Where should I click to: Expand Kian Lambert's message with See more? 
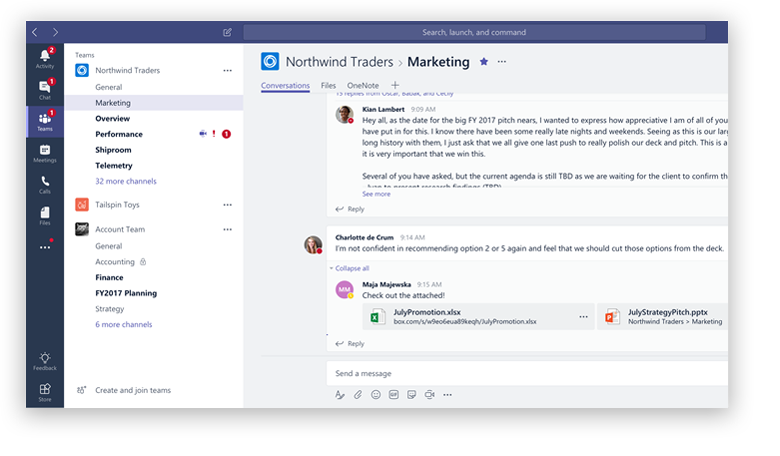(376, 194)
